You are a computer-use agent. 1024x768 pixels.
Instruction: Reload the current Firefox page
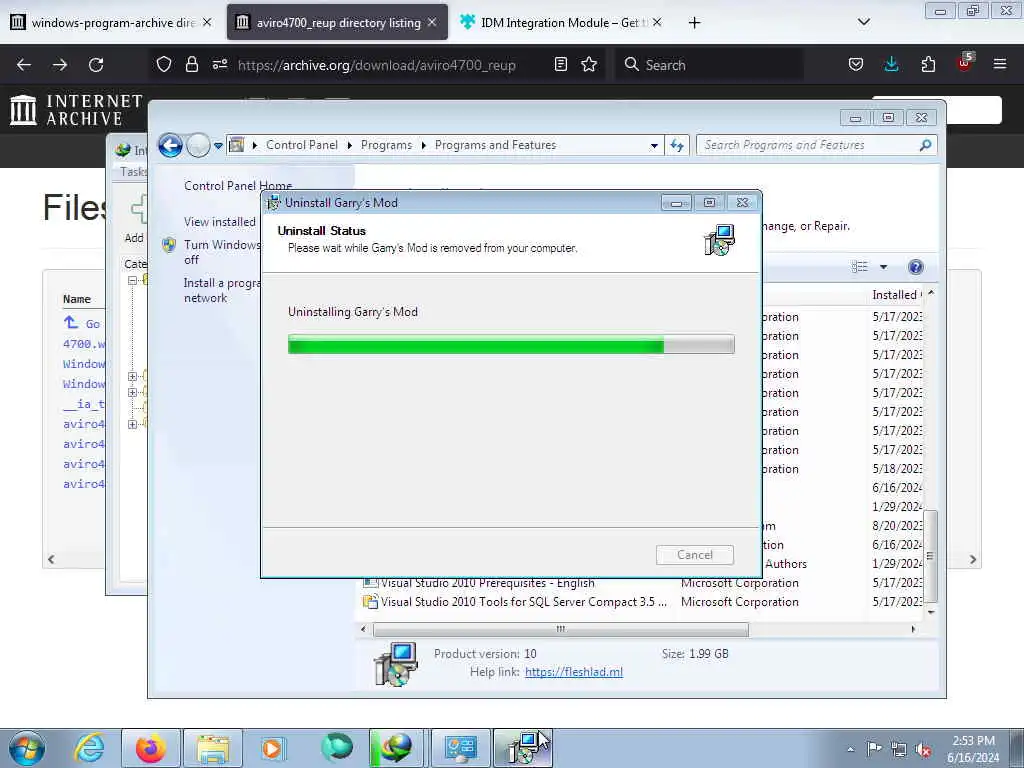[96, 65]
